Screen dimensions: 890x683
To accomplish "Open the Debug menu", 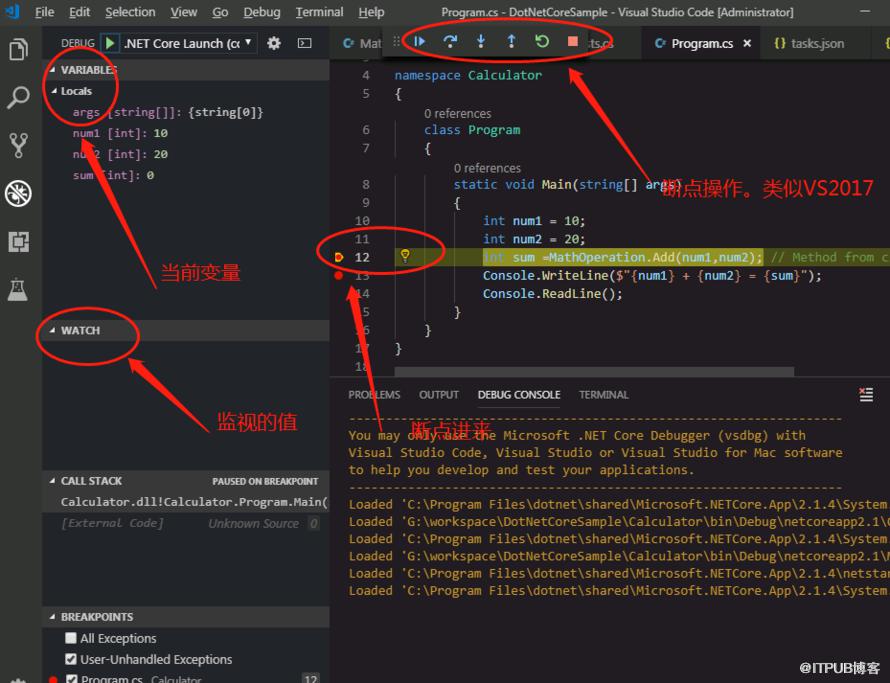I will (262, 12).
